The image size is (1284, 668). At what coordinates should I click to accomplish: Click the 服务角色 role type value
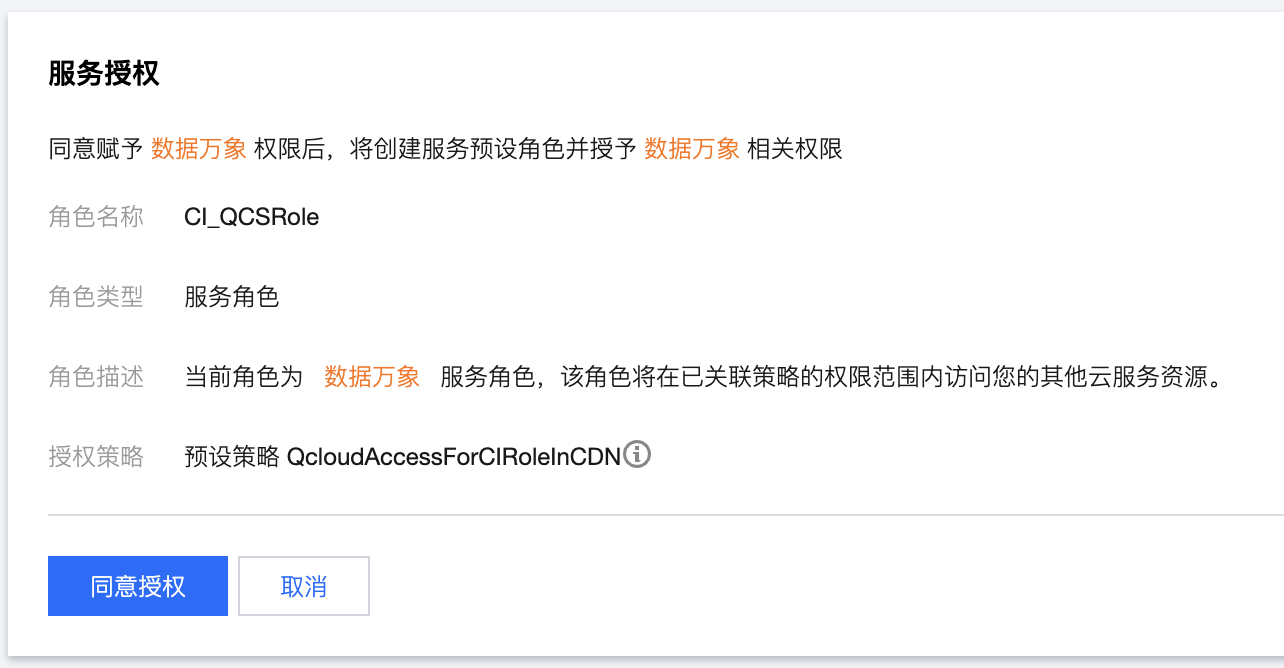(x=232, y=297)
